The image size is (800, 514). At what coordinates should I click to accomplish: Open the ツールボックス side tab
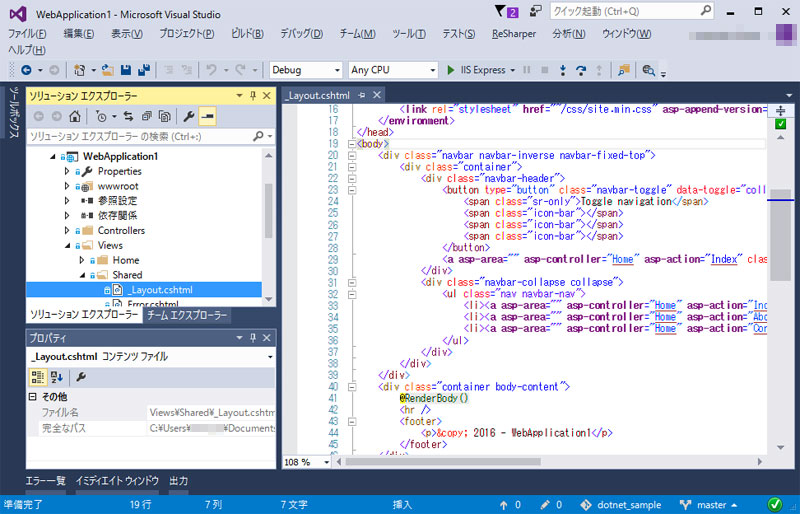tap(14, 111)
